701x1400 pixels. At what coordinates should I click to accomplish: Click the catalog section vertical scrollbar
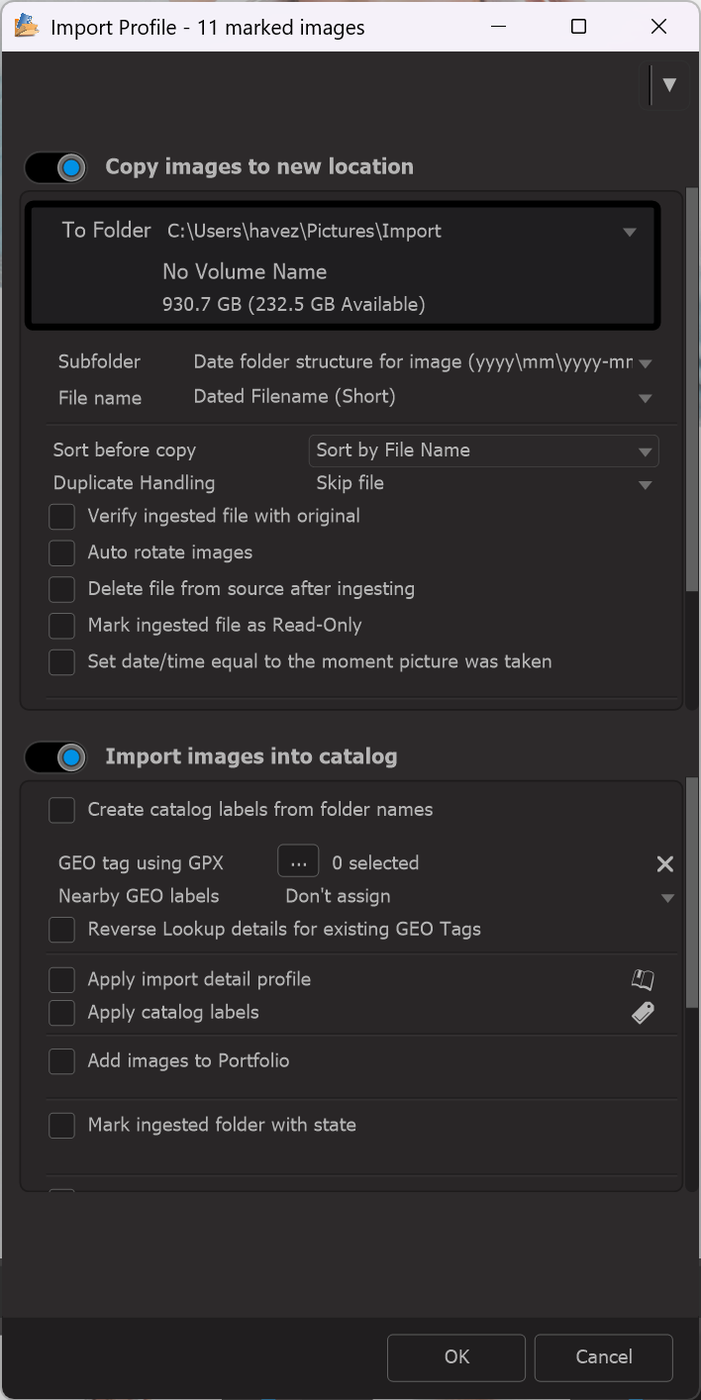tap(692, 893)
